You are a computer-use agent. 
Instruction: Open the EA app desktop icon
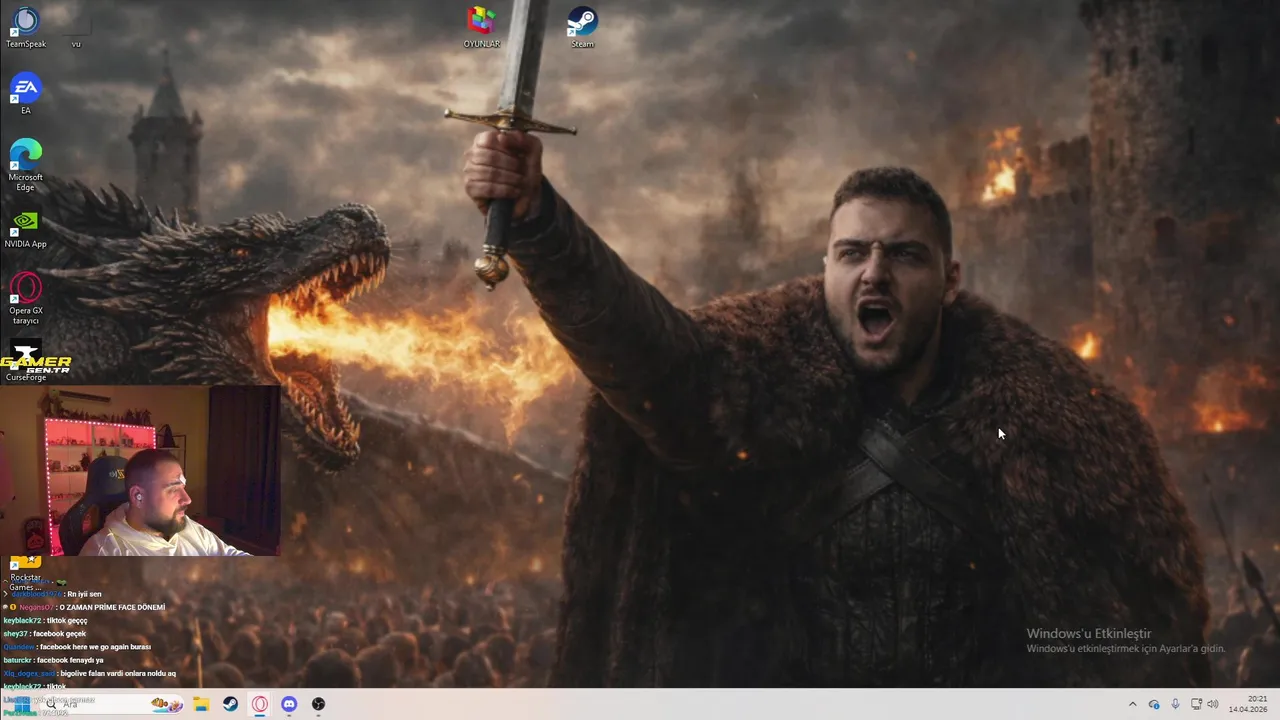click(25, 94)
